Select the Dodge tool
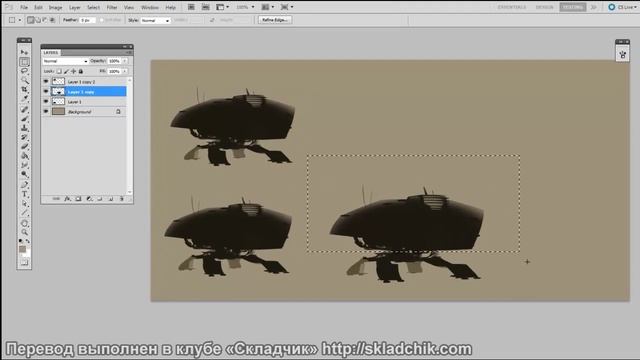 [24, 174]
